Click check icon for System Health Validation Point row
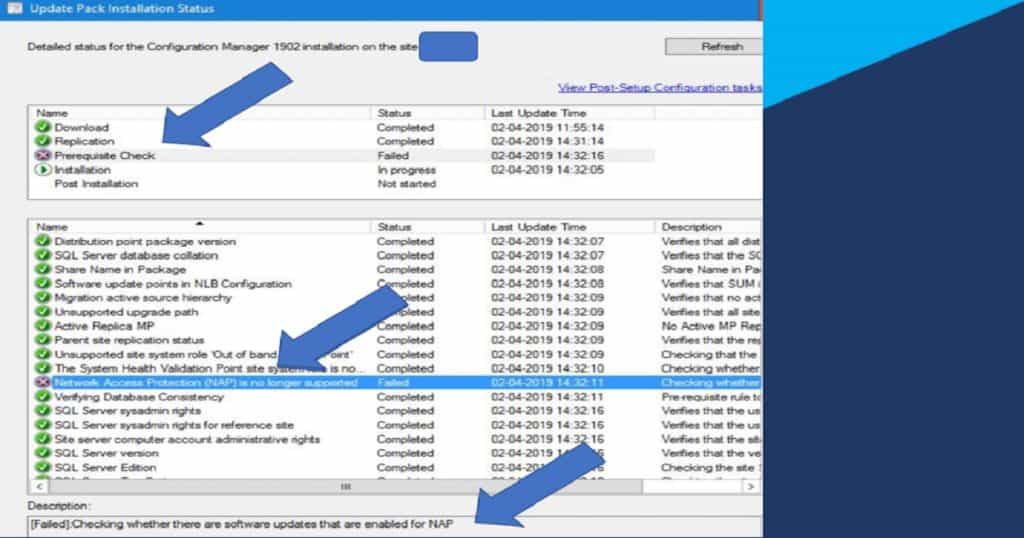The width and height of the screenshot is (1024, 538). tap(43, 368)
